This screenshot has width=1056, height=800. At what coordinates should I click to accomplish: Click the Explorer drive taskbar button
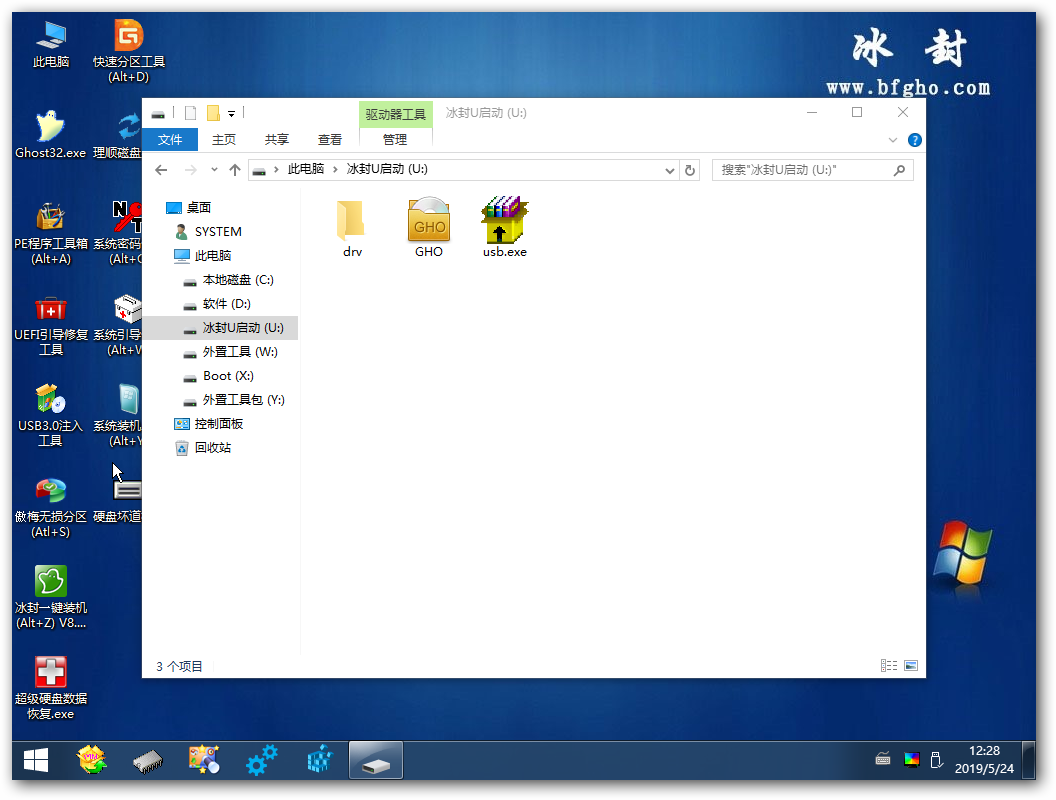pyautogui.click(x=376, y=761)
